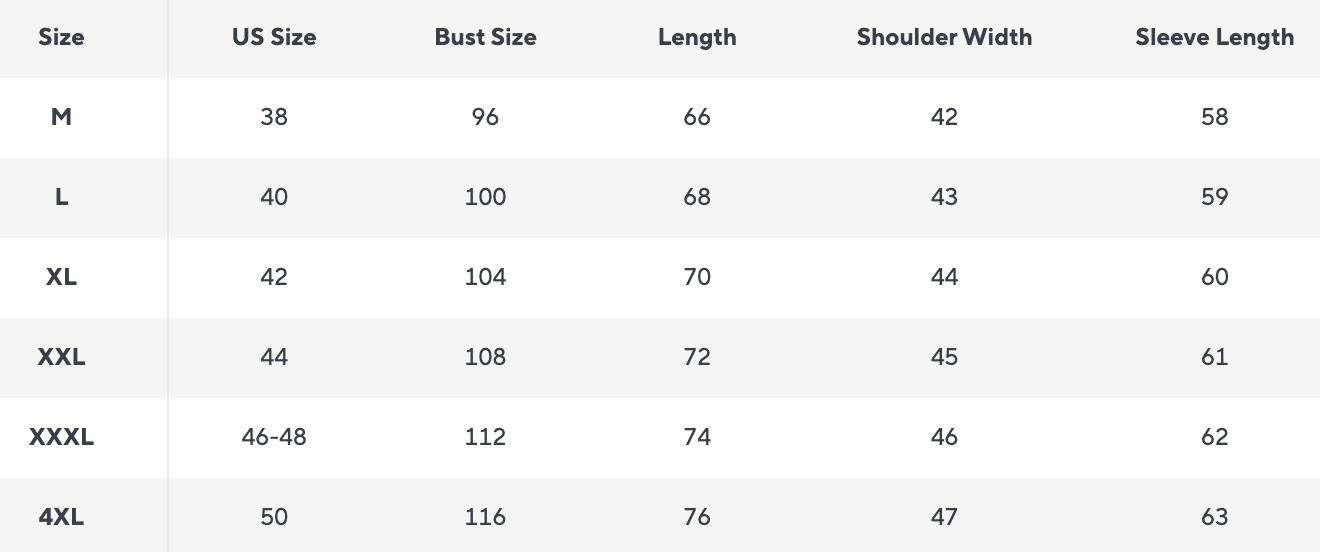
Task: Select the XL size row label
Action: pos(61,277)
